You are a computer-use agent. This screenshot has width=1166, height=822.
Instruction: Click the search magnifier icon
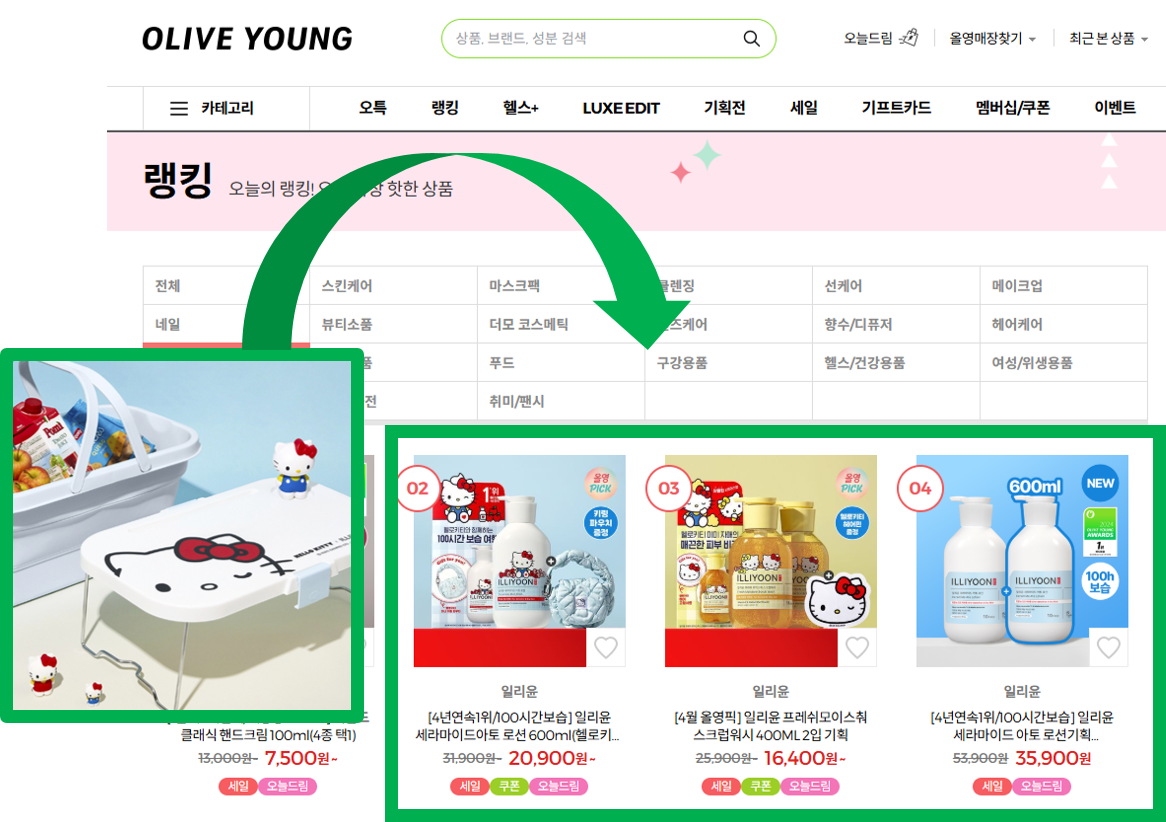752,39
